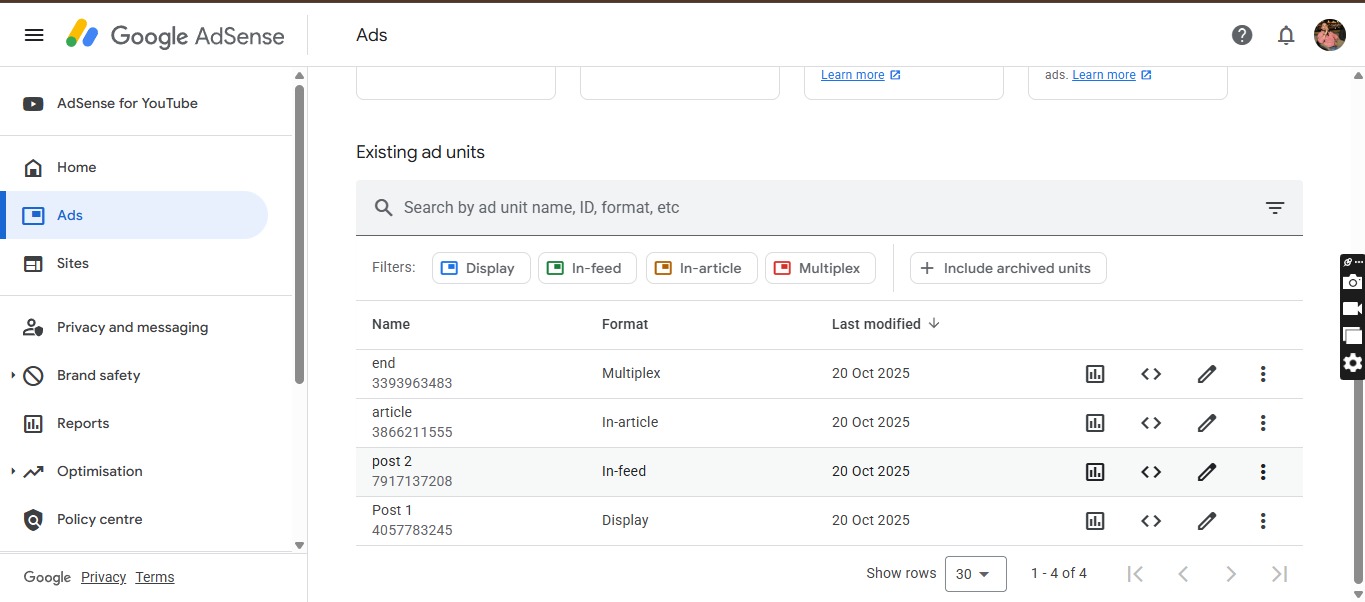This screenshot has height=602, width=1365.
Task: Toggle the Multiplex format filter
Action: click(820, 268)
